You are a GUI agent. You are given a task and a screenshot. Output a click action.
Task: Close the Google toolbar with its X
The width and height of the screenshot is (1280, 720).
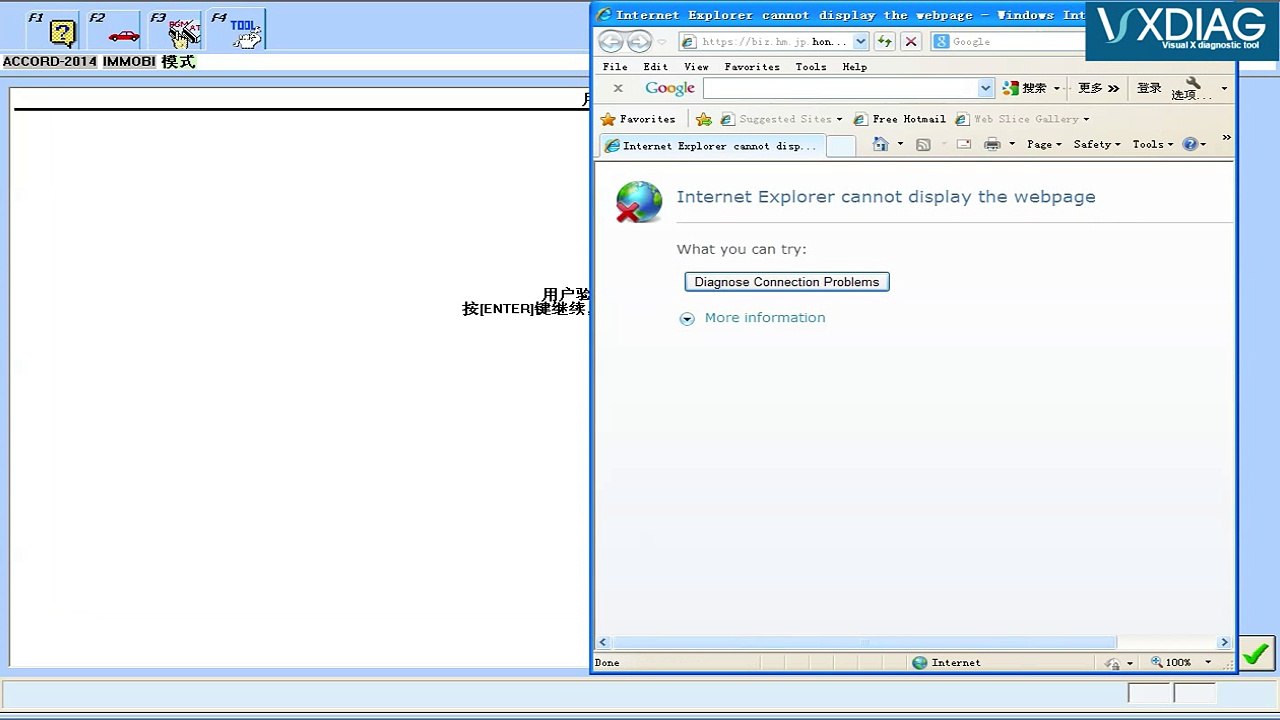(618, 88)
